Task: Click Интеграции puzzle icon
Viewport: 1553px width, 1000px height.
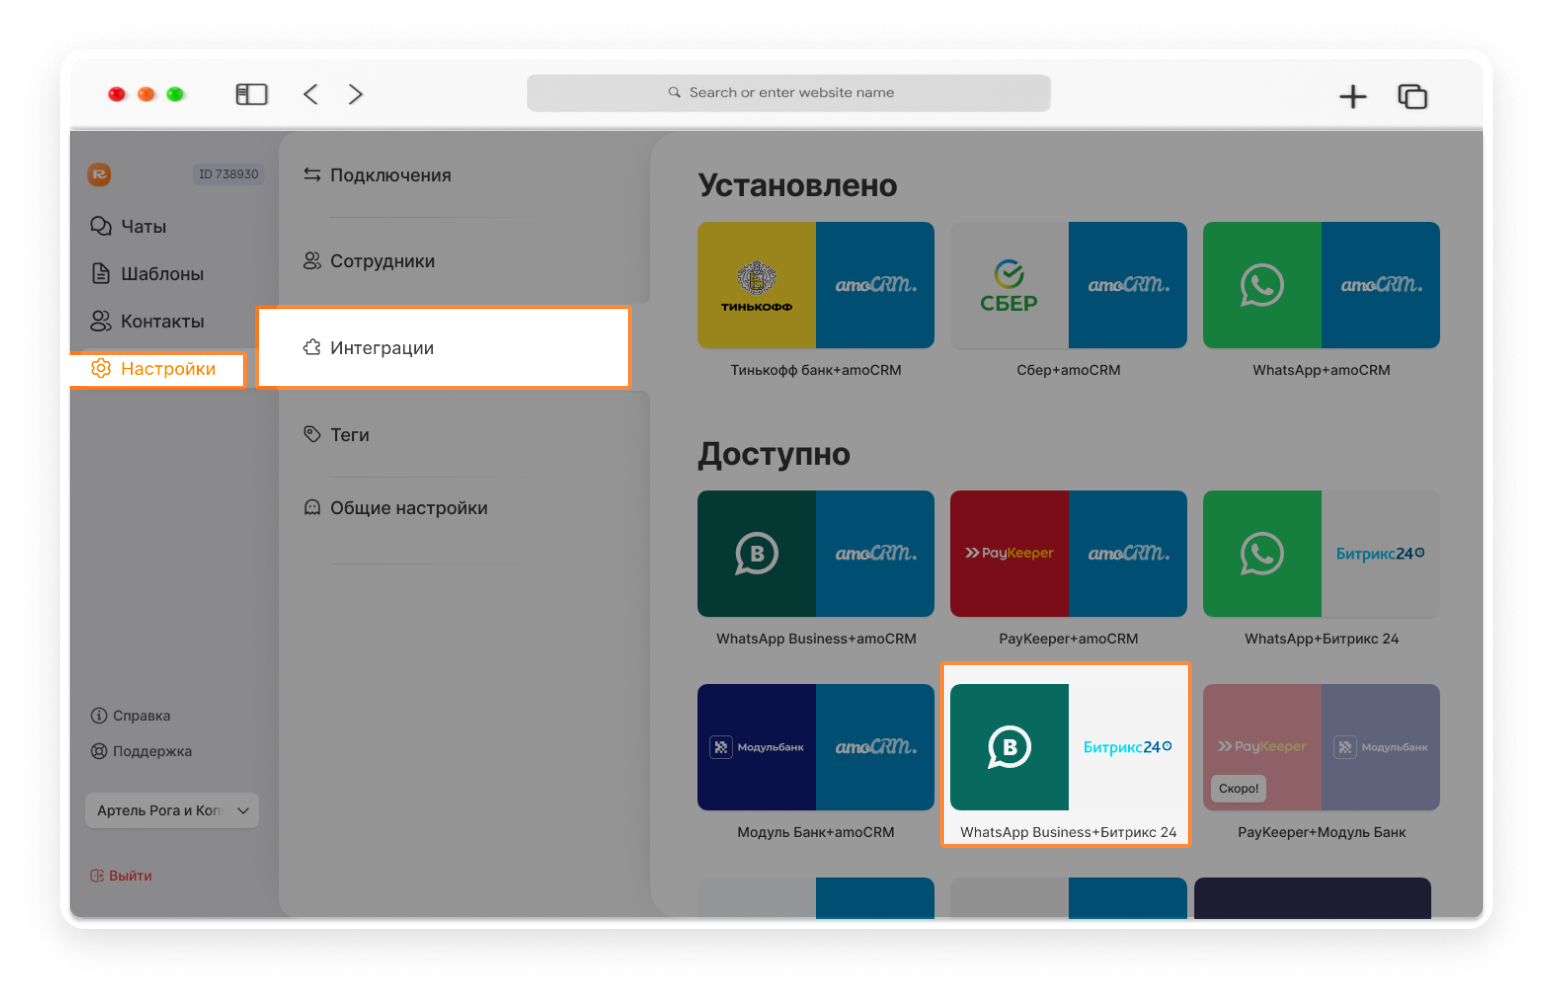Action: (312, 347)
